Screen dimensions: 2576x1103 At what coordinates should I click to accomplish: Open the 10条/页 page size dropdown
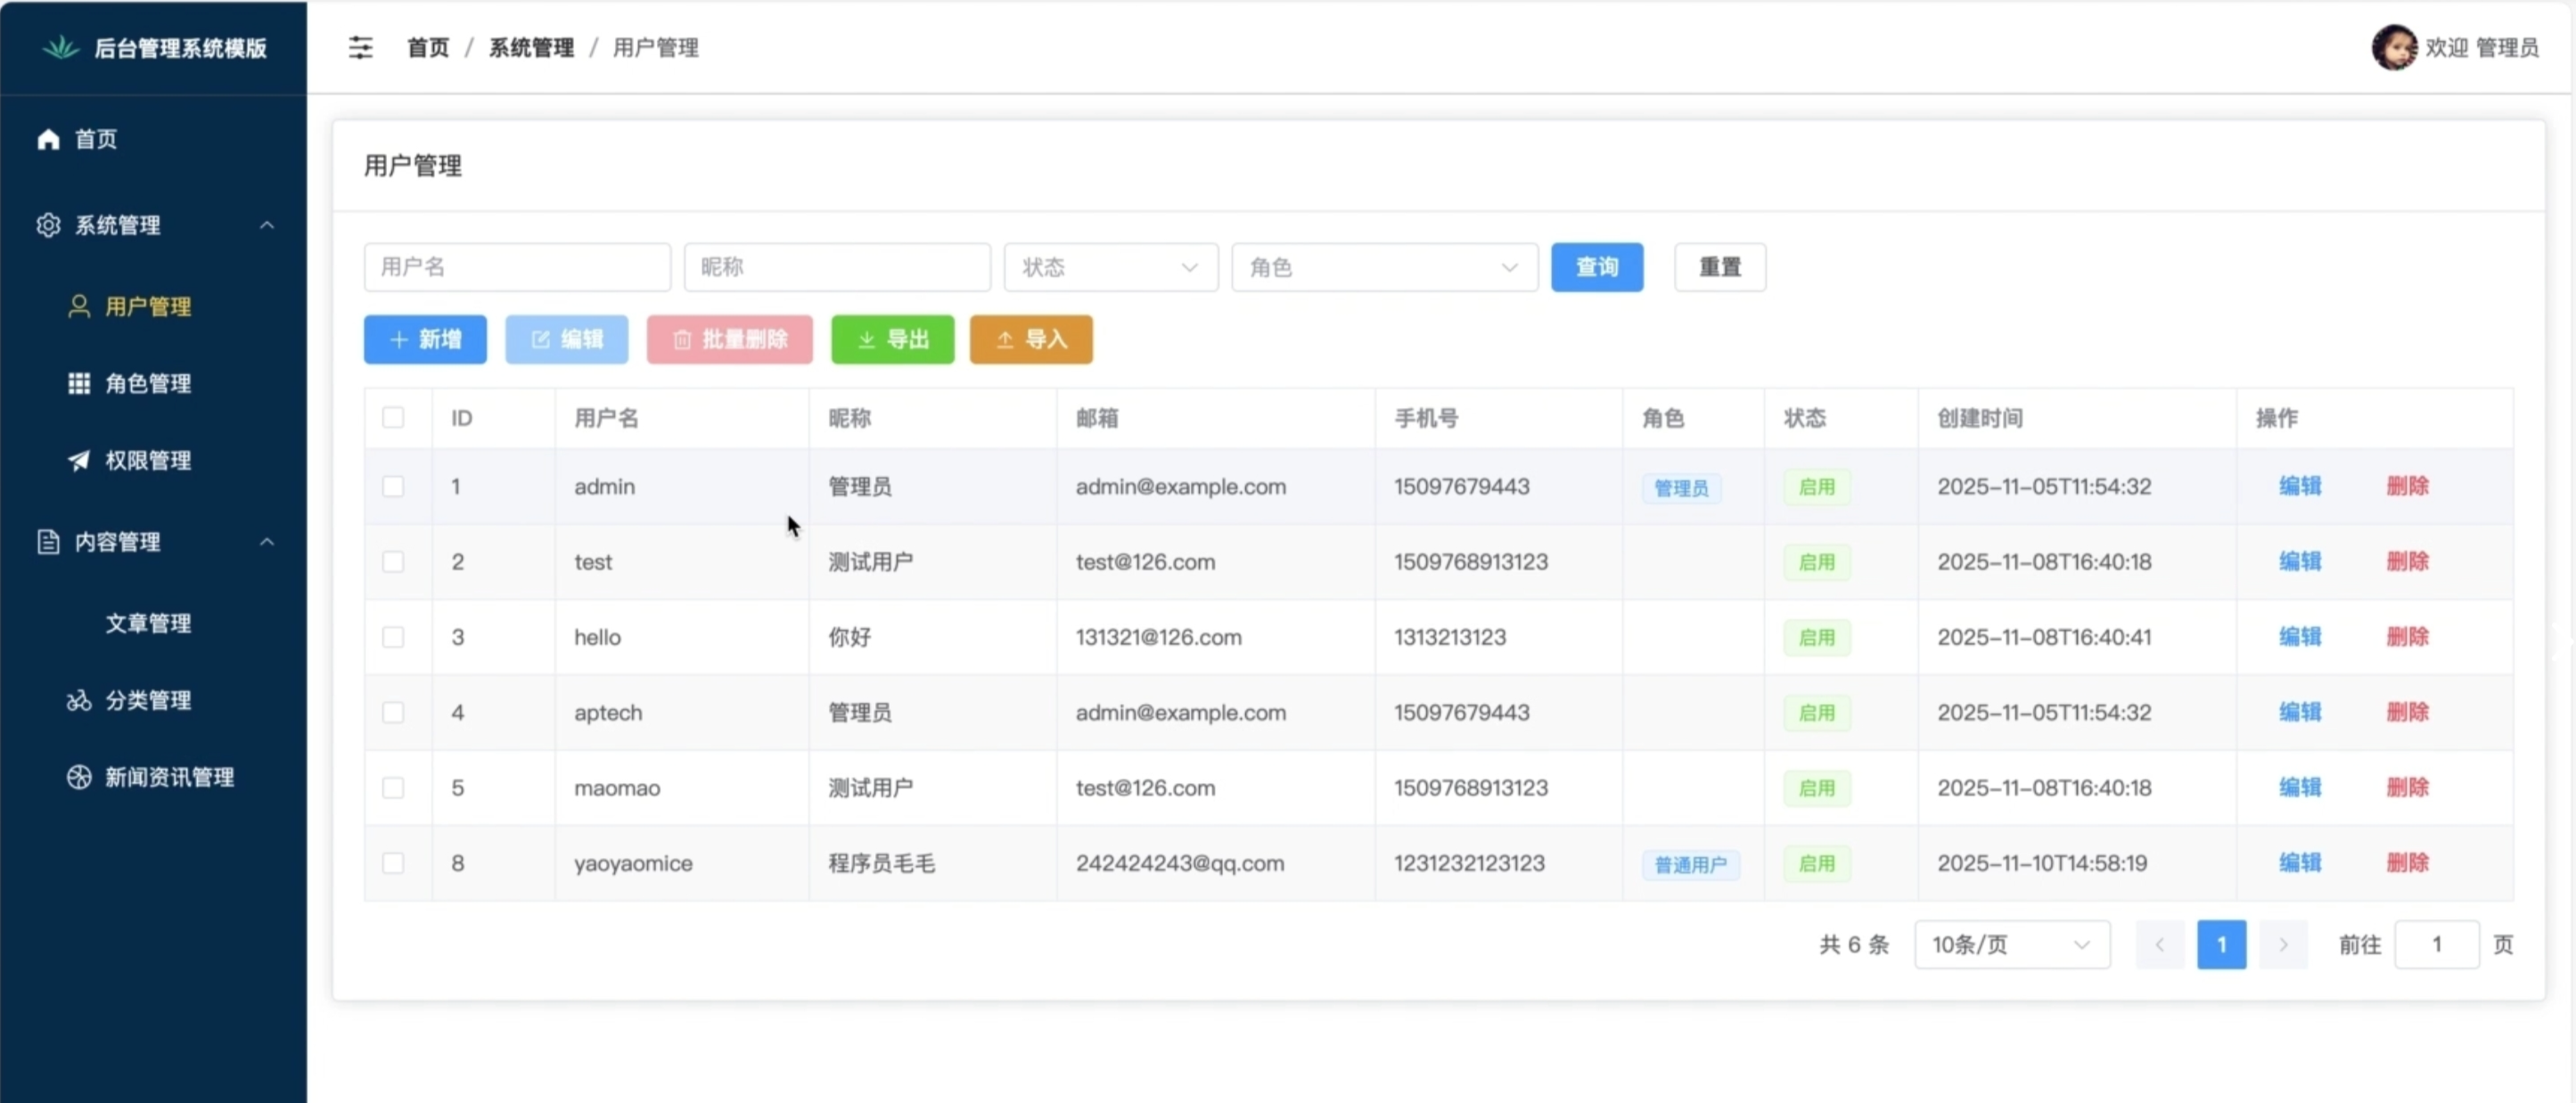point(2011,944)
